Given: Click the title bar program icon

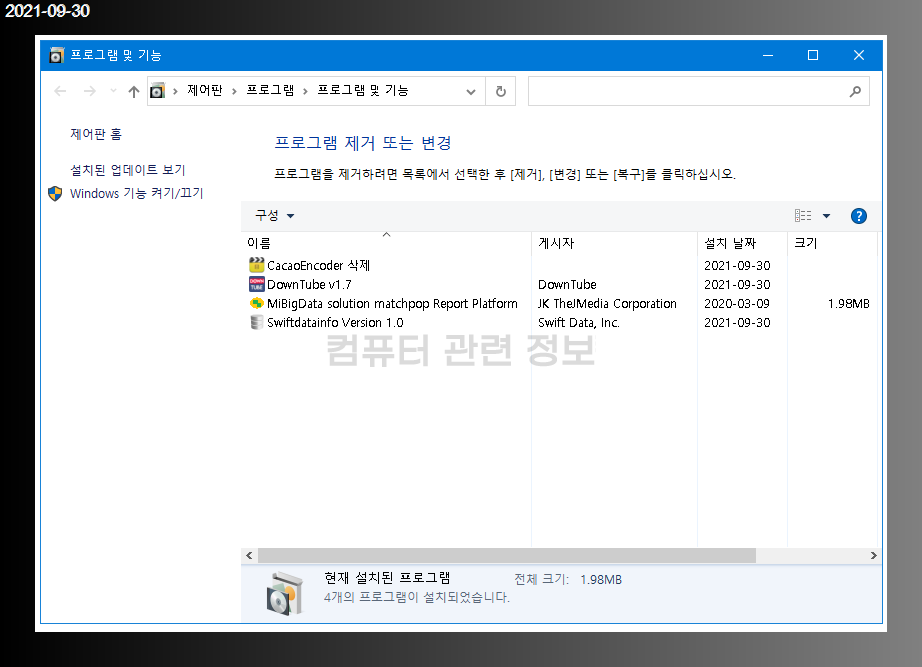Looking at the screenshot, I should 56,55.
